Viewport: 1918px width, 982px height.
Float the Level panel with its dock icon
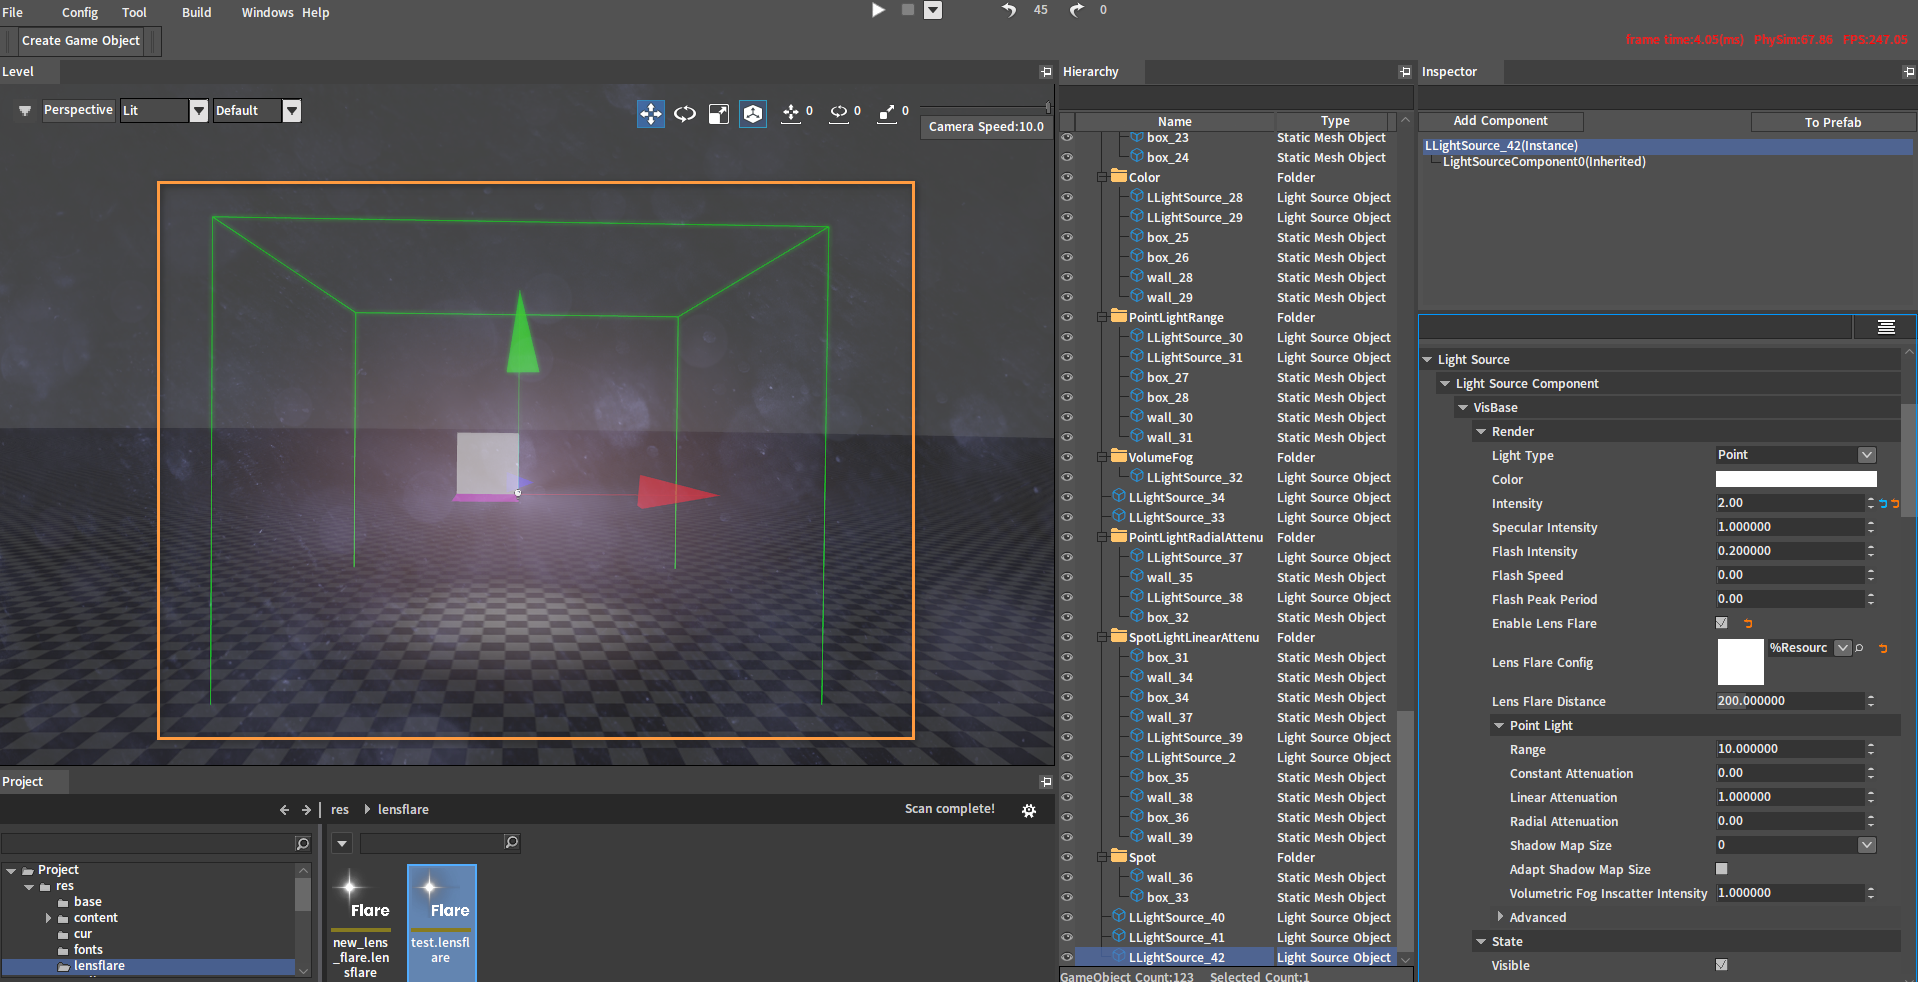1046,72
